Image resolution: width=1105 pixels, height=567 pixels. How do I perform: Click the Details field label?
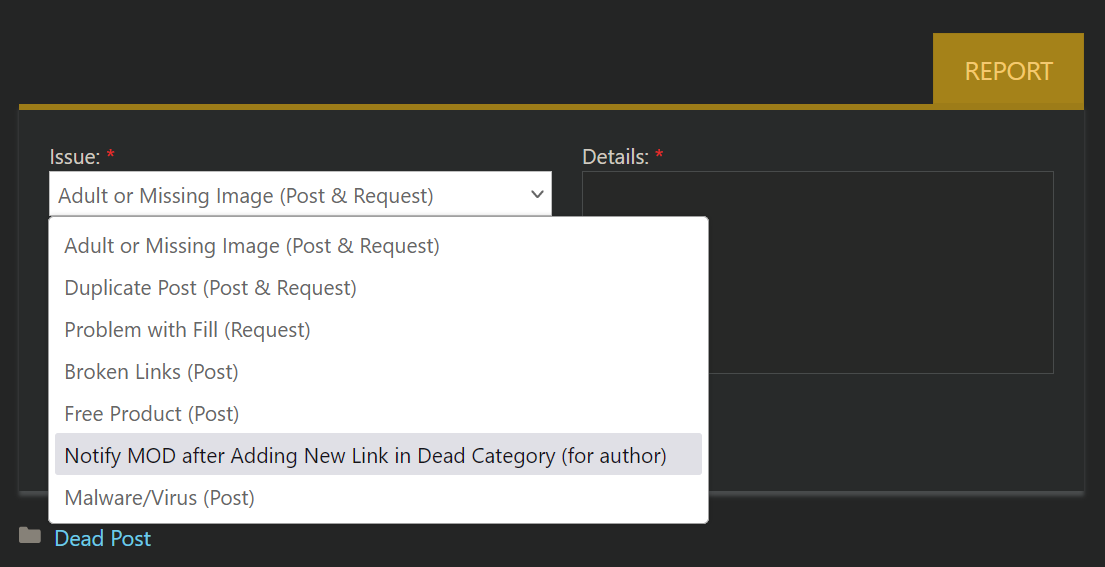(615, 156)
